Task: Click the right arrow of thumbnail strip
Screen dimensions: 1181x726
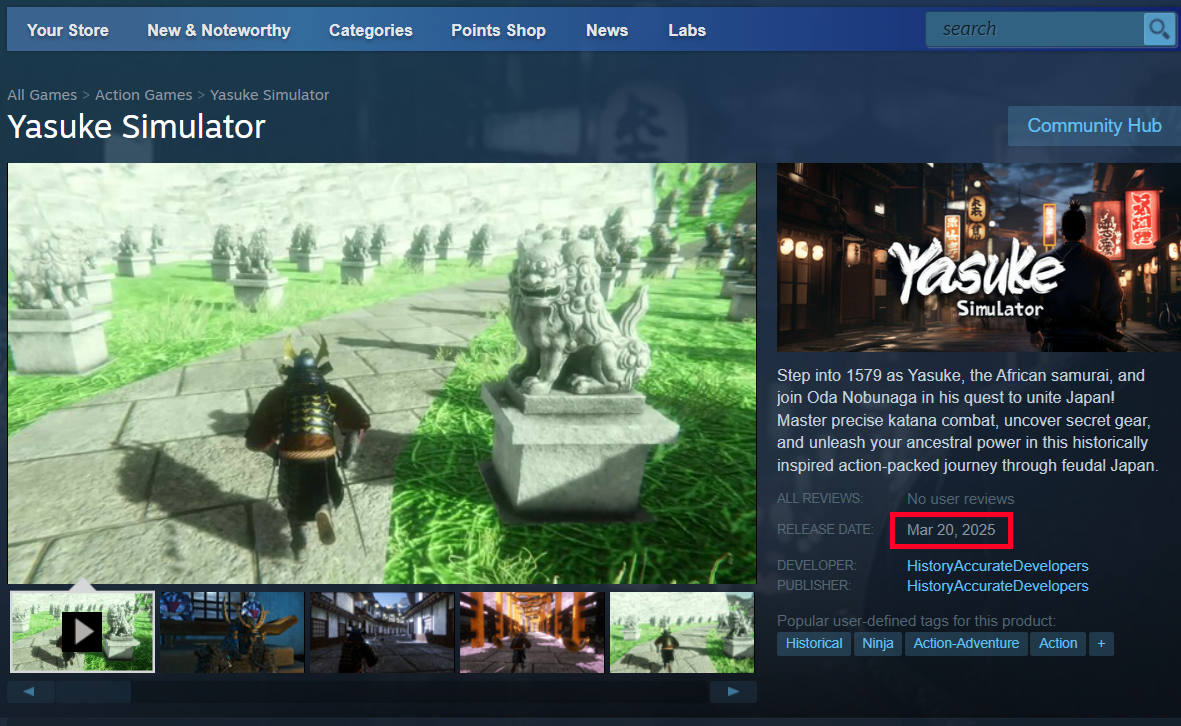Action: pos(733,691)
